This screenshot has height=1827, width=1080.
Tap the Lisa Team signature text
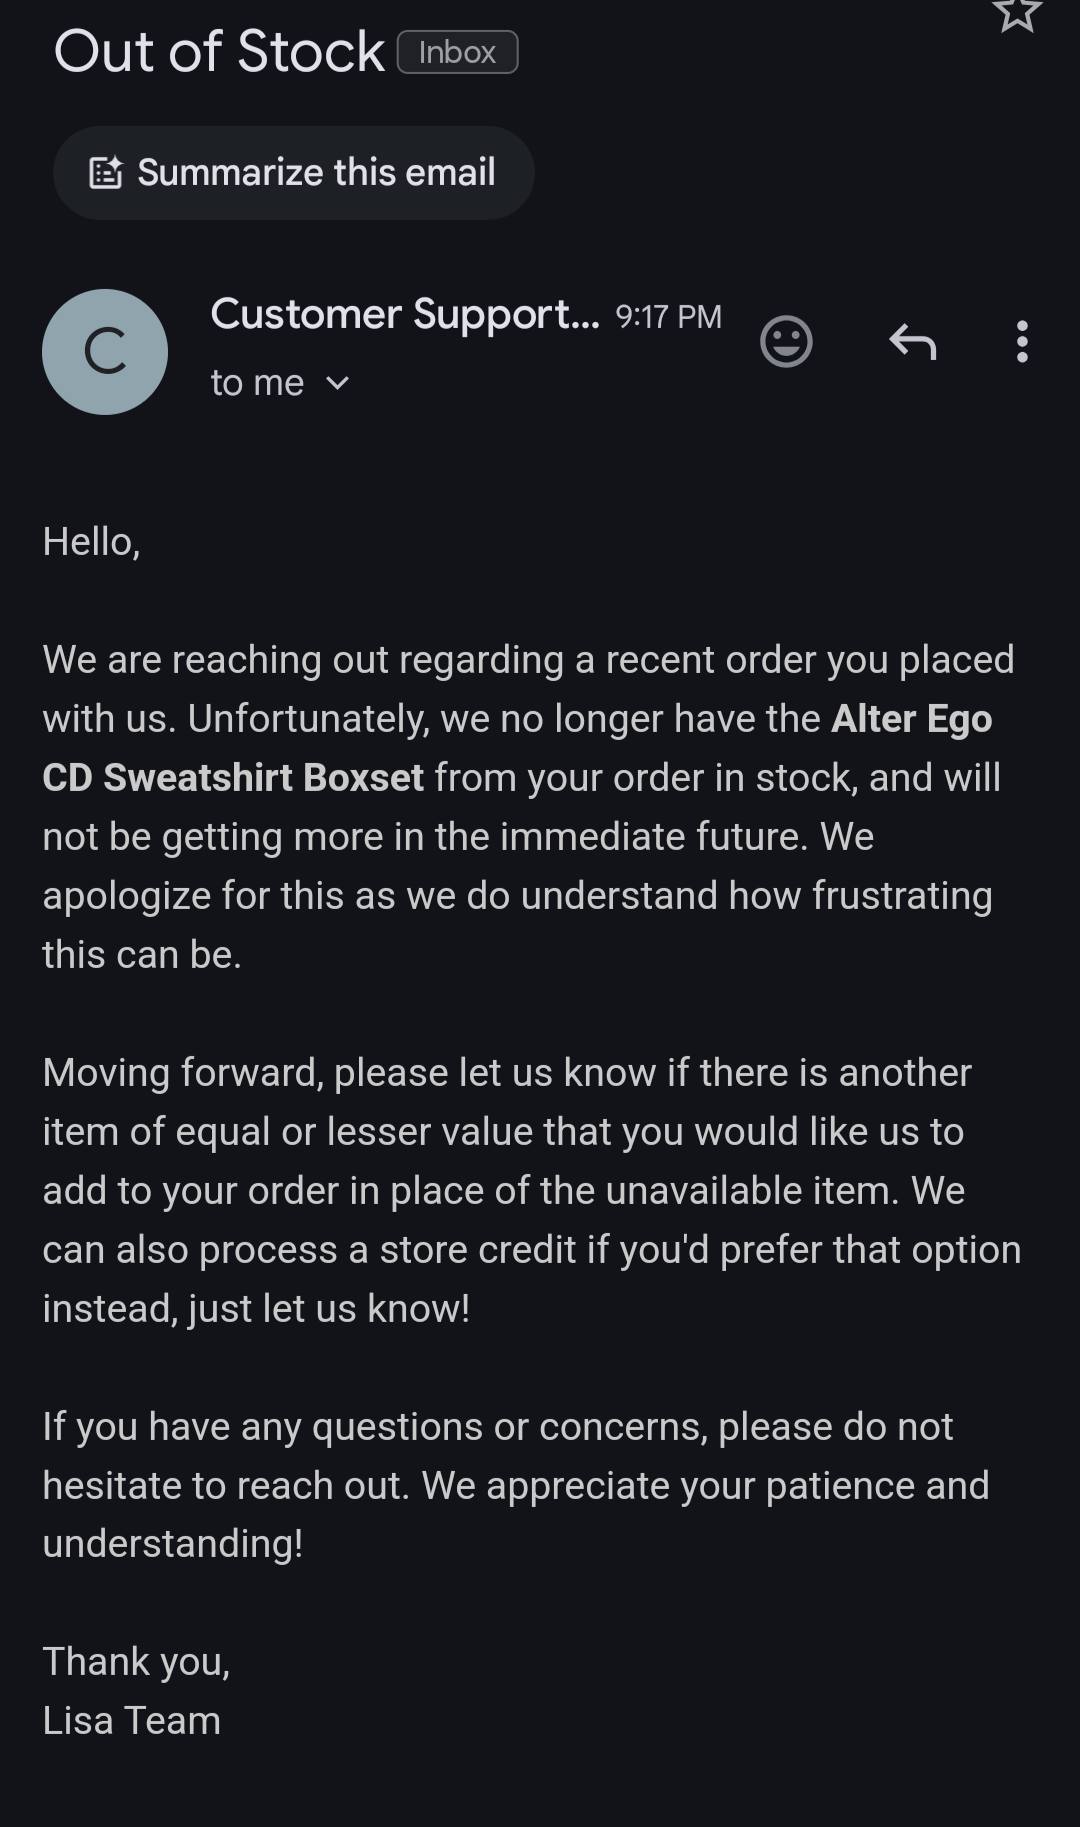131,1721
